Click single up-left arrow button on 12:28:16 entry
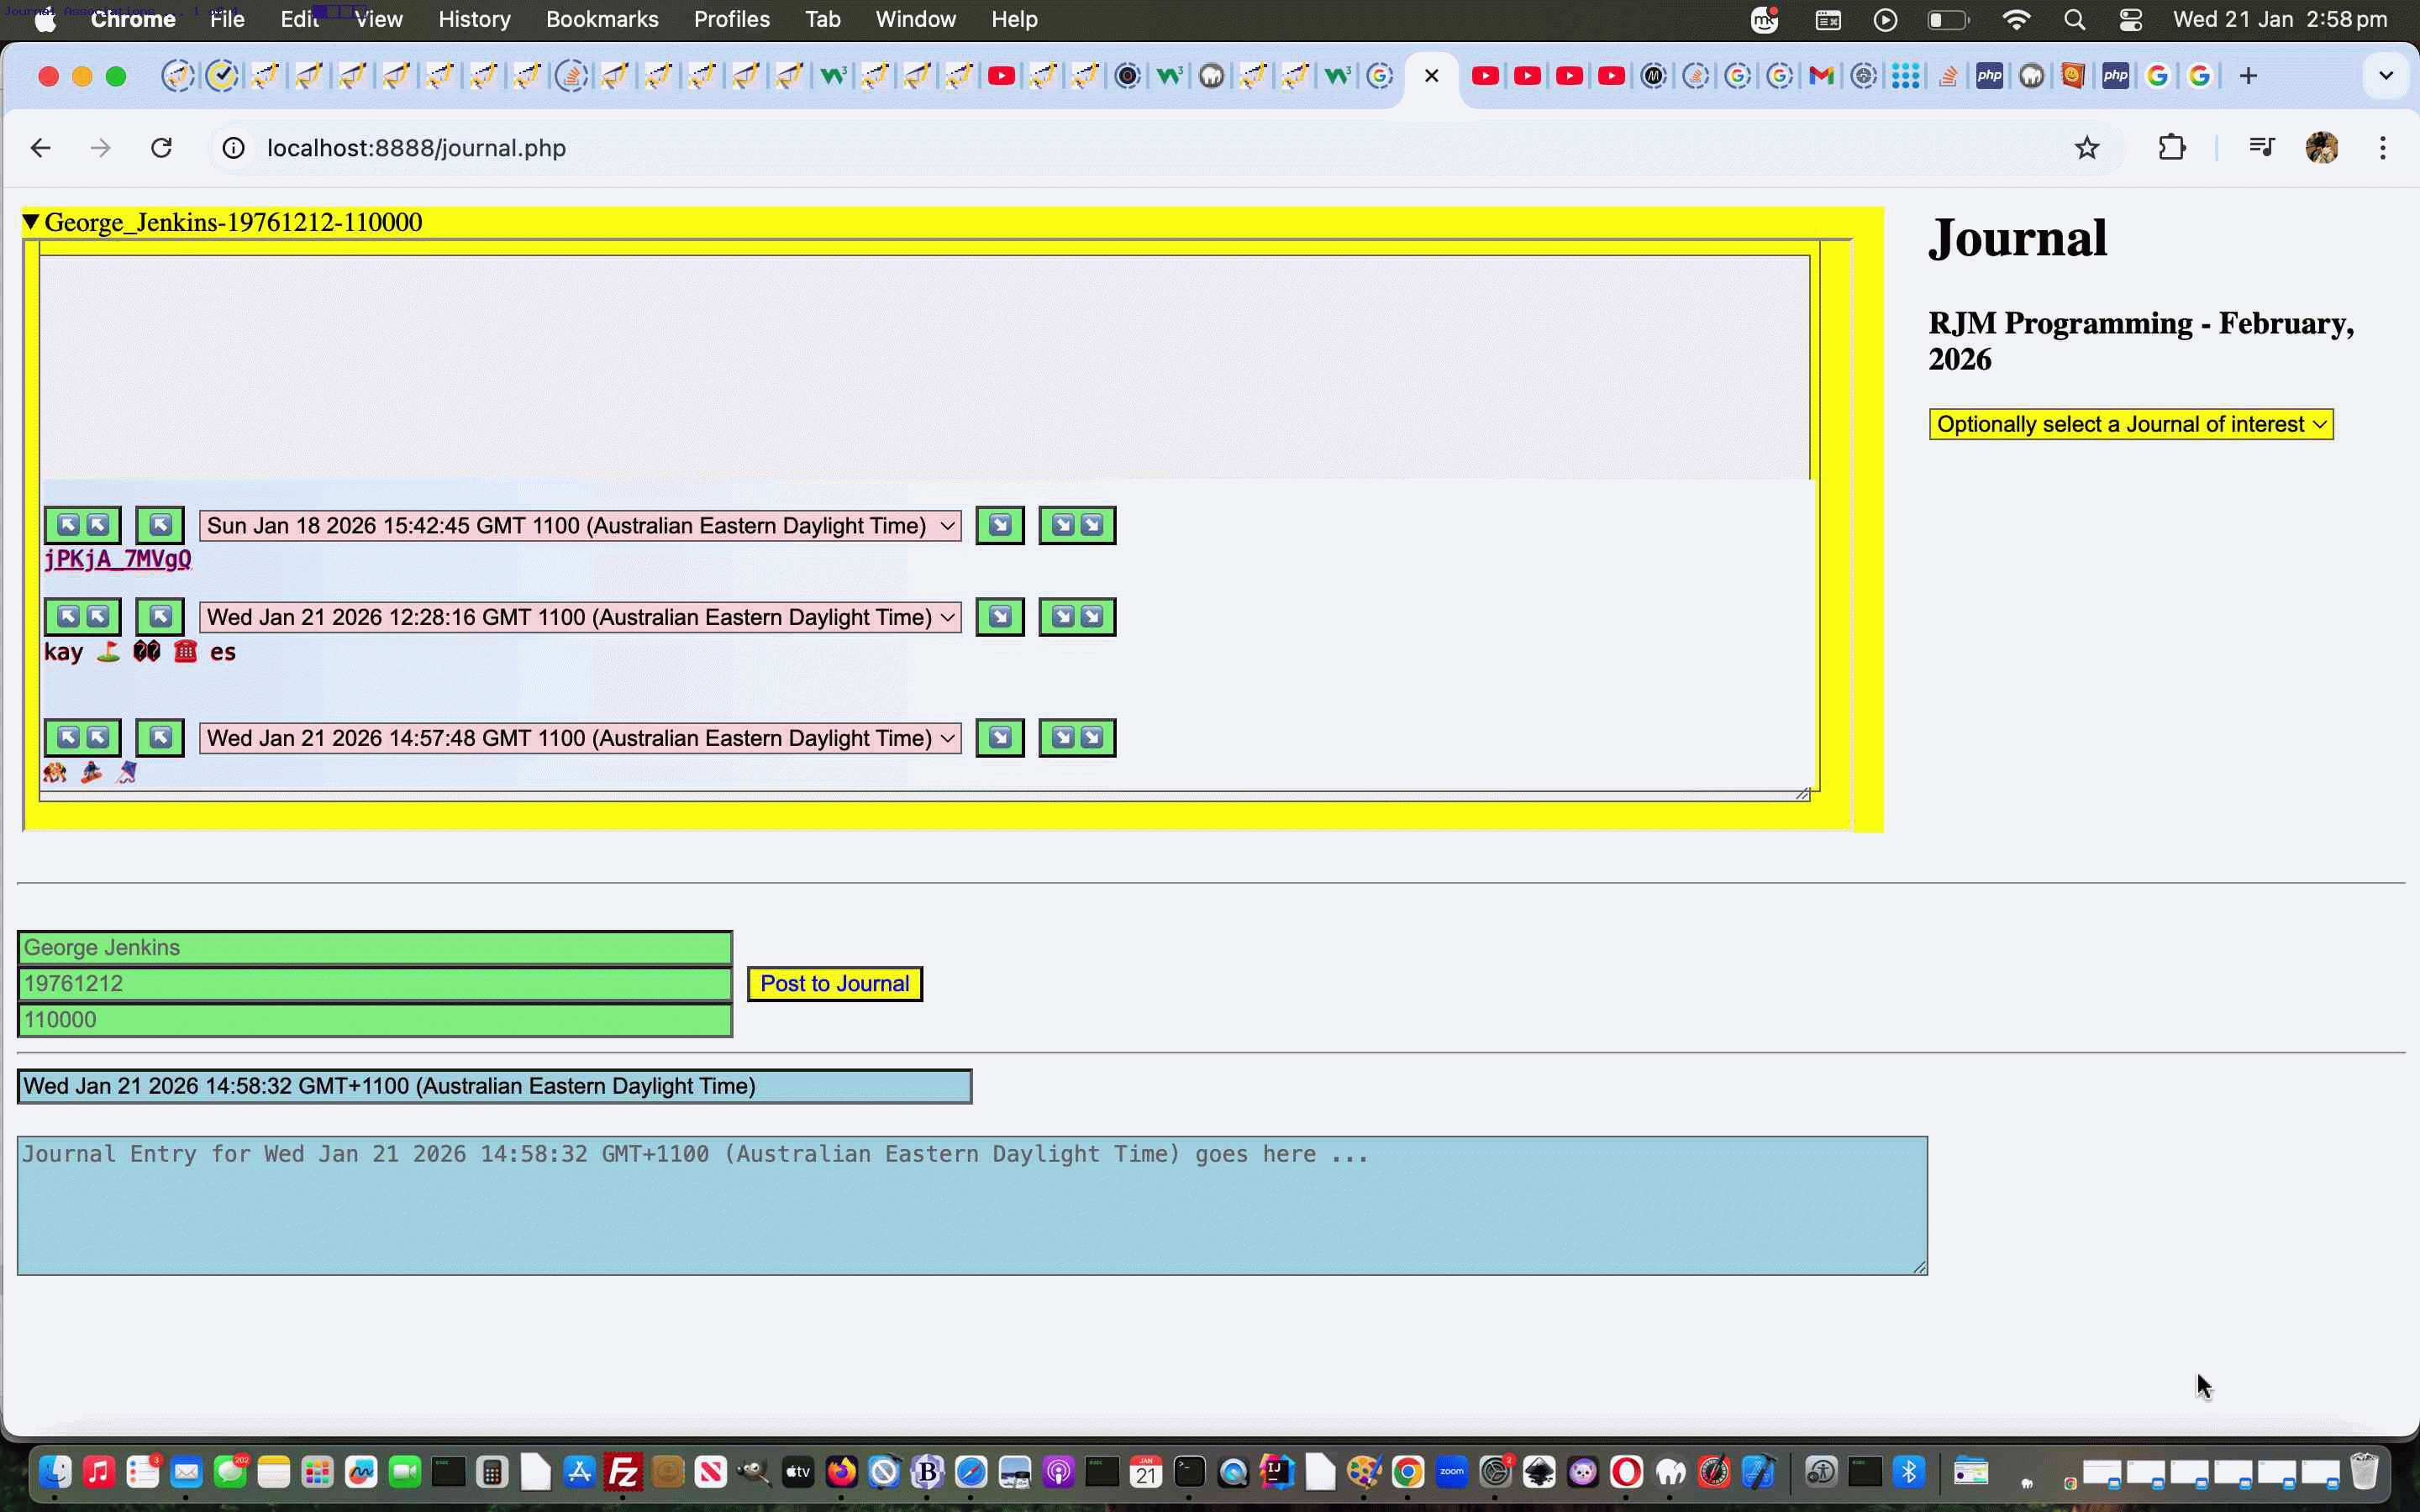Viewport: 2420px width, 1512px height. (x=160, y=617)
